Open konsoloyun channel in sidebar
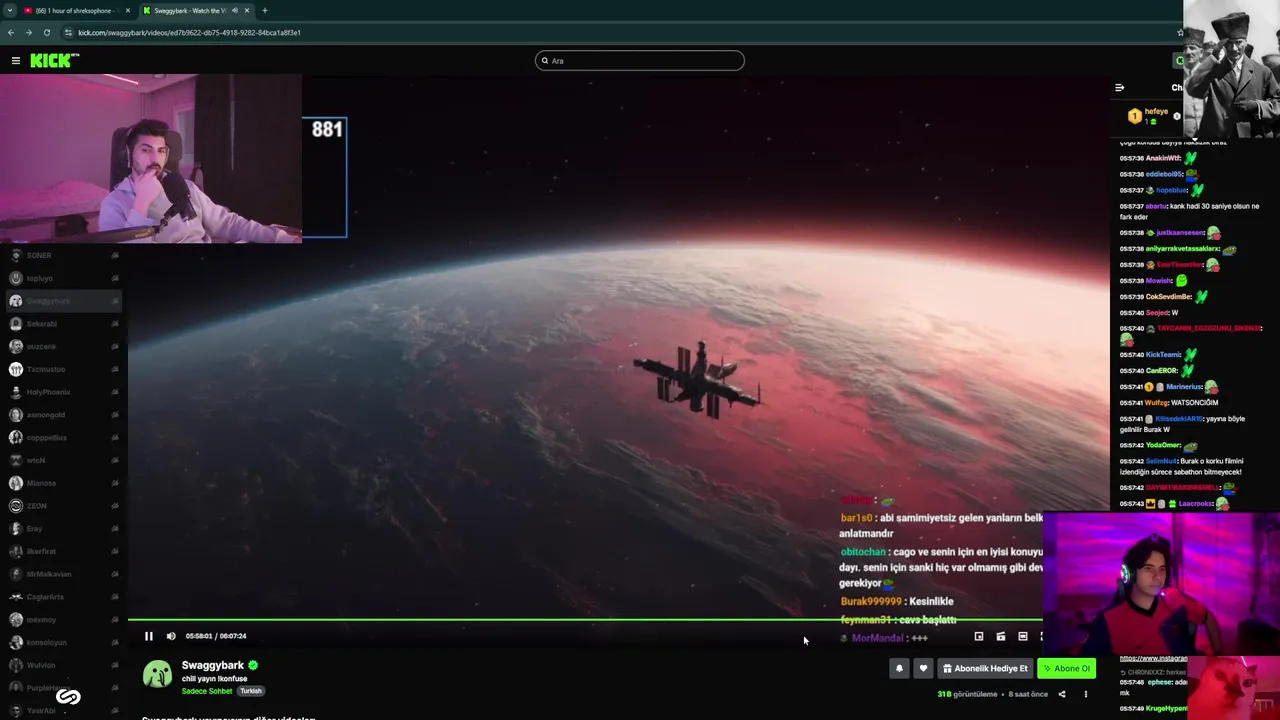 [x=63, y=642]
